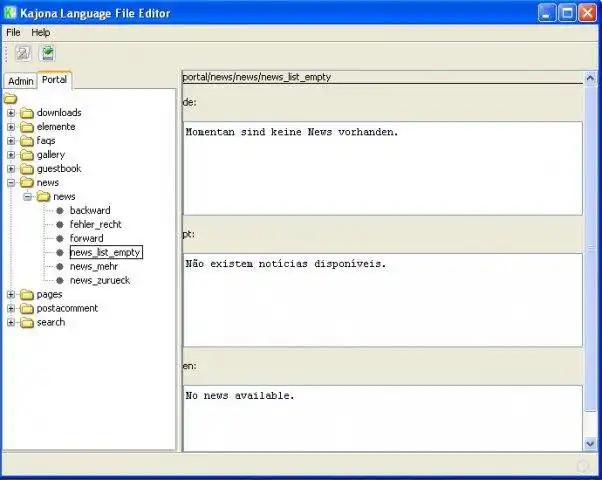Minimize the Kajona editor window
This screenshot has height=480, width=602.
pos(547,13)
